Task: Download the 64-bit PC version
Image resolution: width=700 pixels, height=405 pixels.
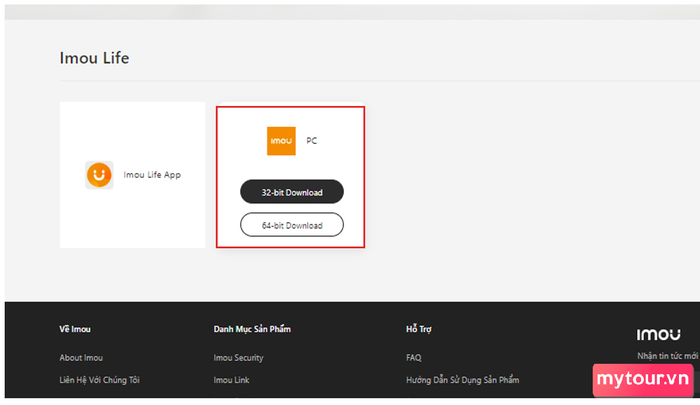Action: [292, 225]
